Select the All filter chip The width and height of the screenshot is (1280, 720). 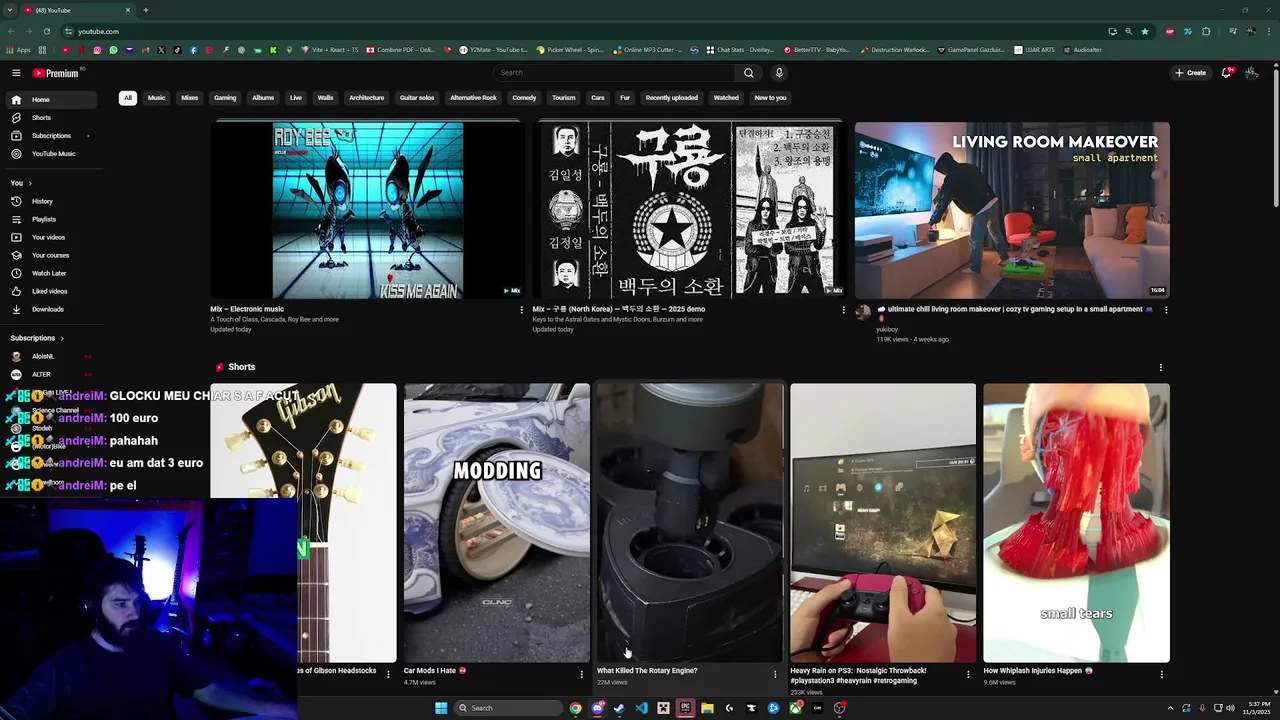[127, 98]
